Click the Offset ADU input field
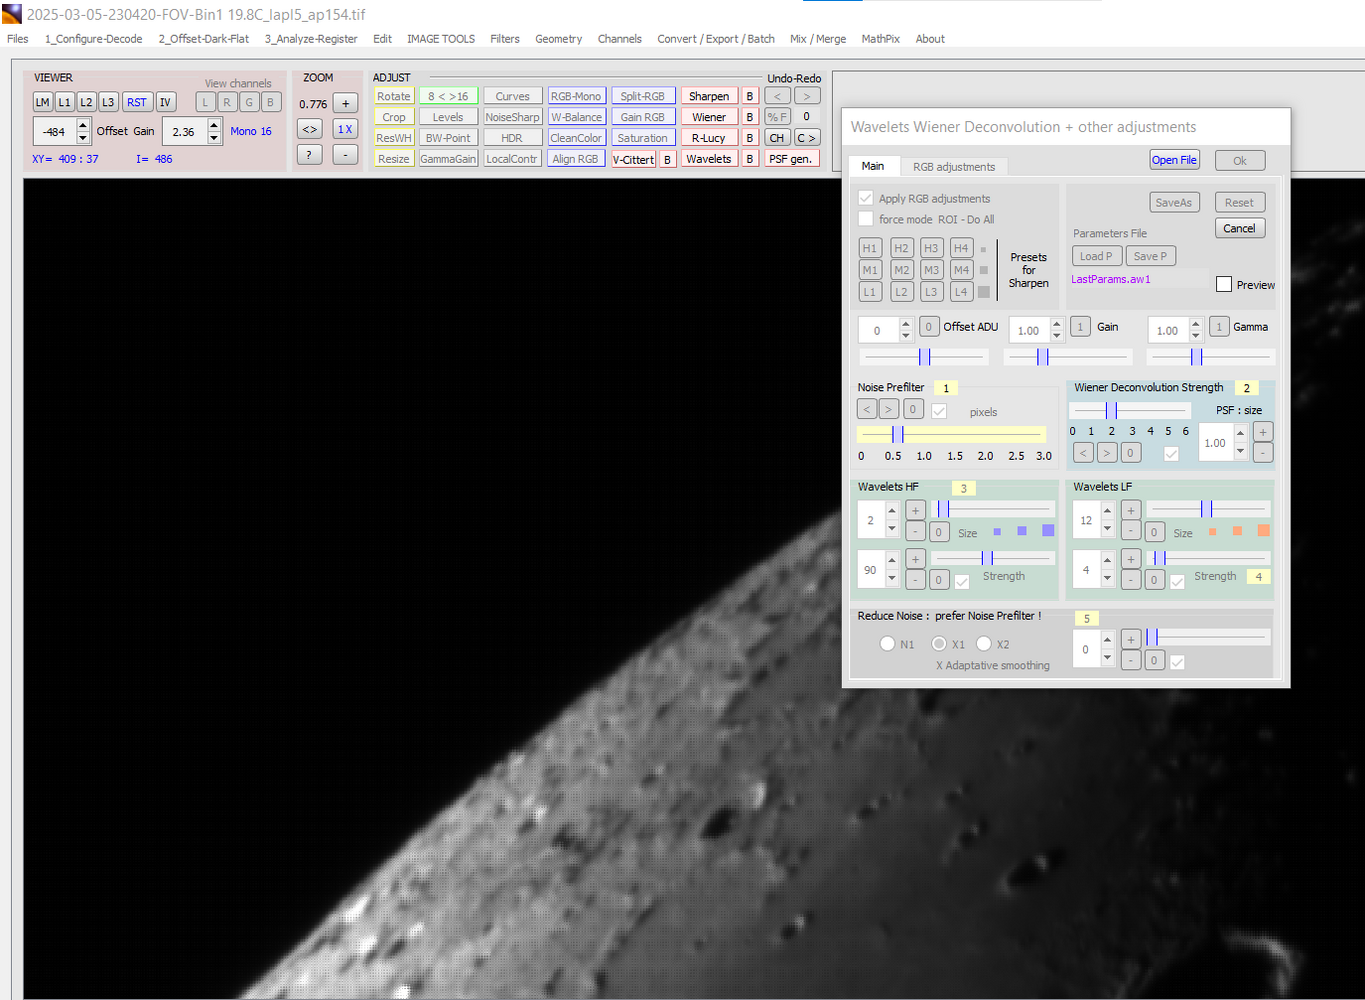The width and height of the screenshot is (1365, 1000). tap(877, 330)
